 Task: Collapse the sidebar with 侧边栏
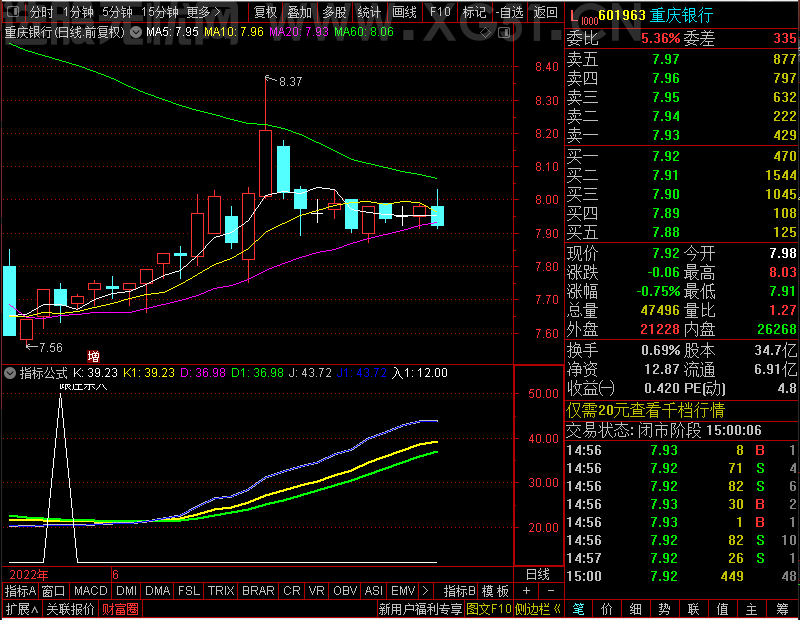click(538, 609)
